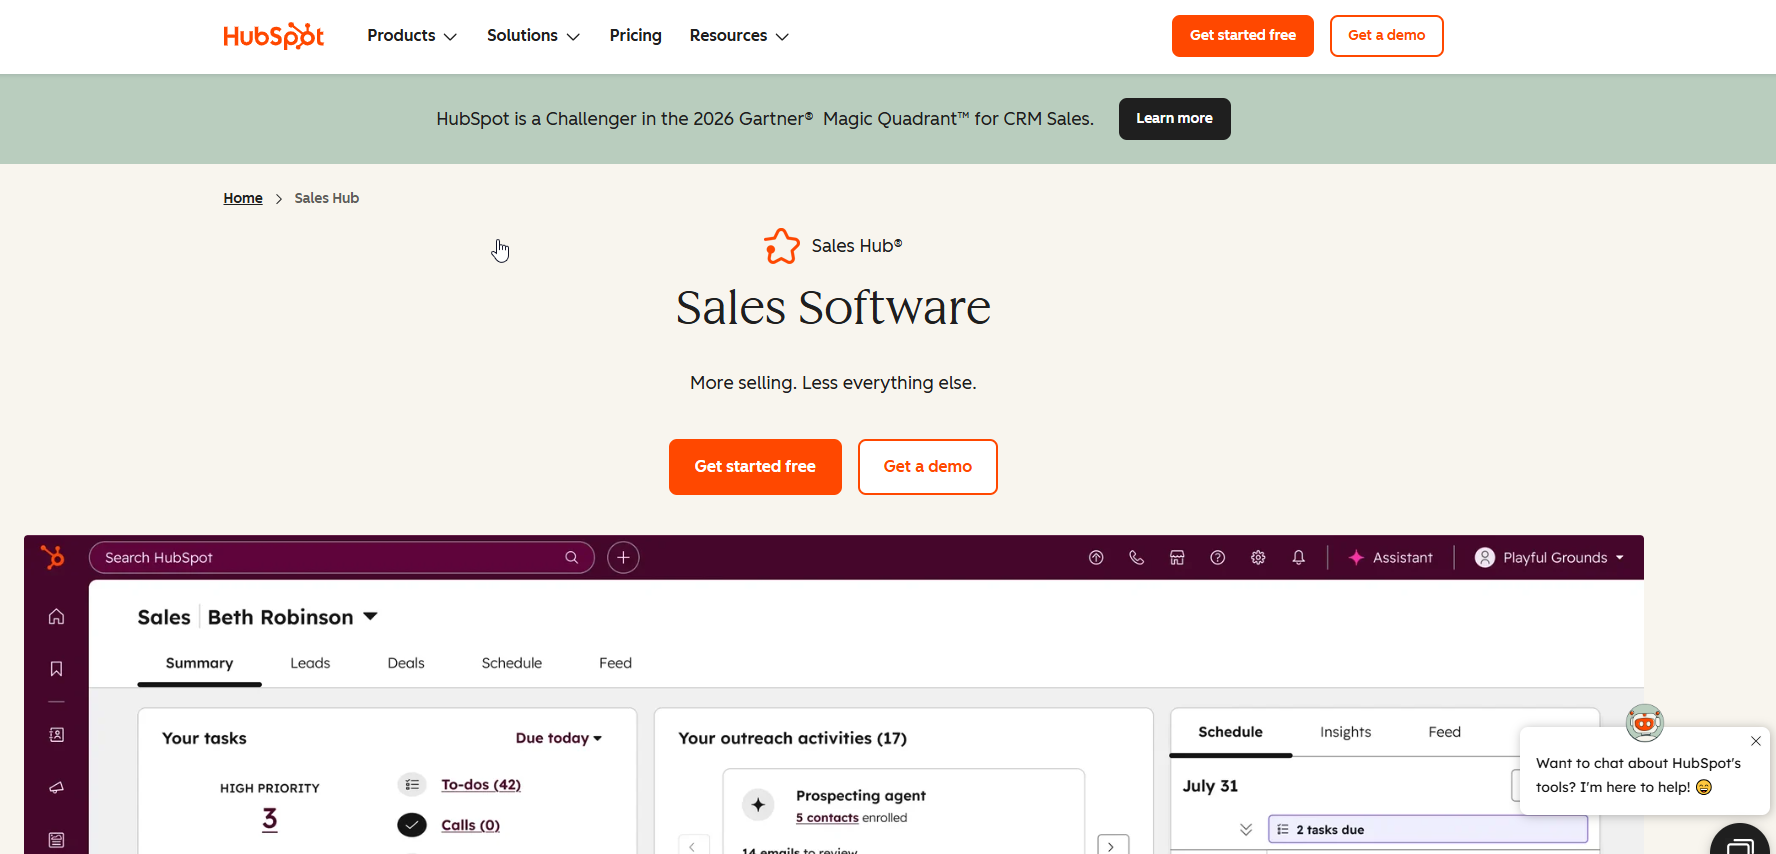Open the To-dos (42) link

(x=481, y=785)
